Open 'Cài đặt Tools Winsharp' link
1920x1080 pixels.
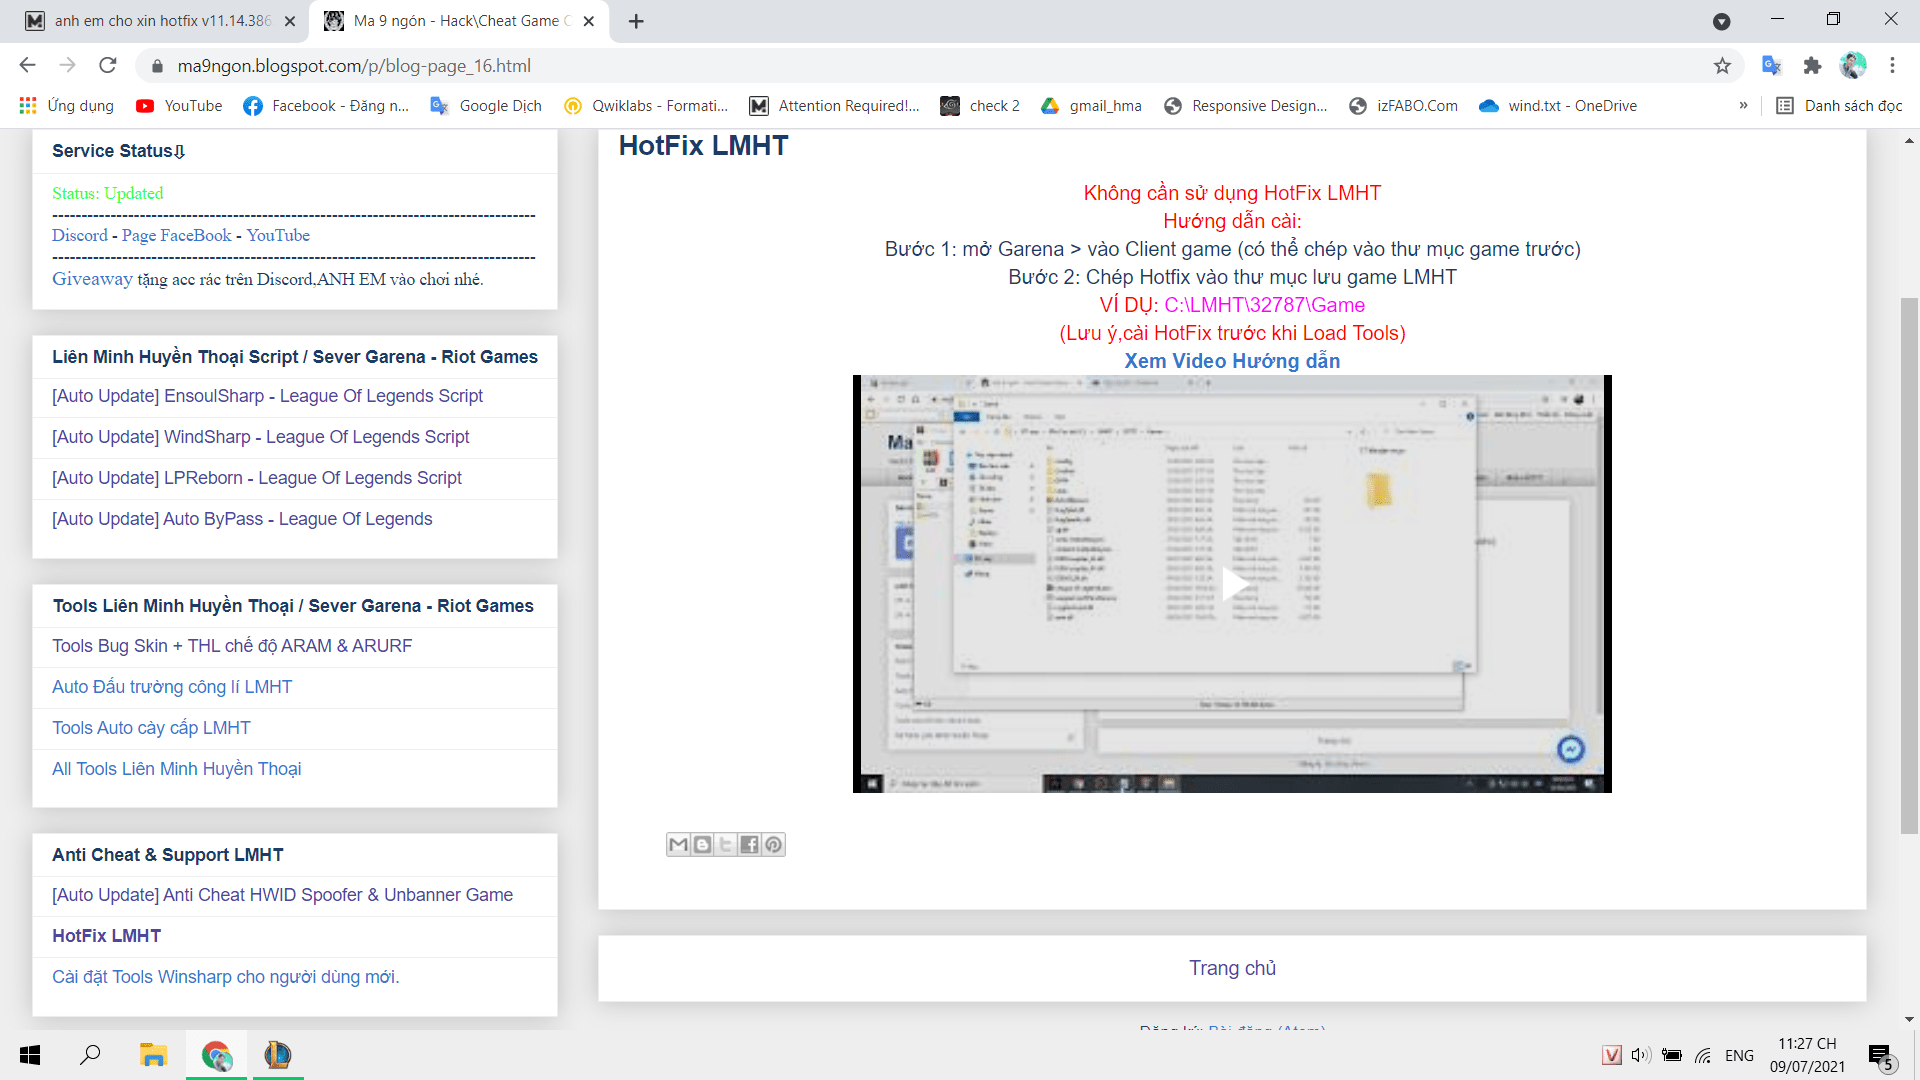point(226,977)
